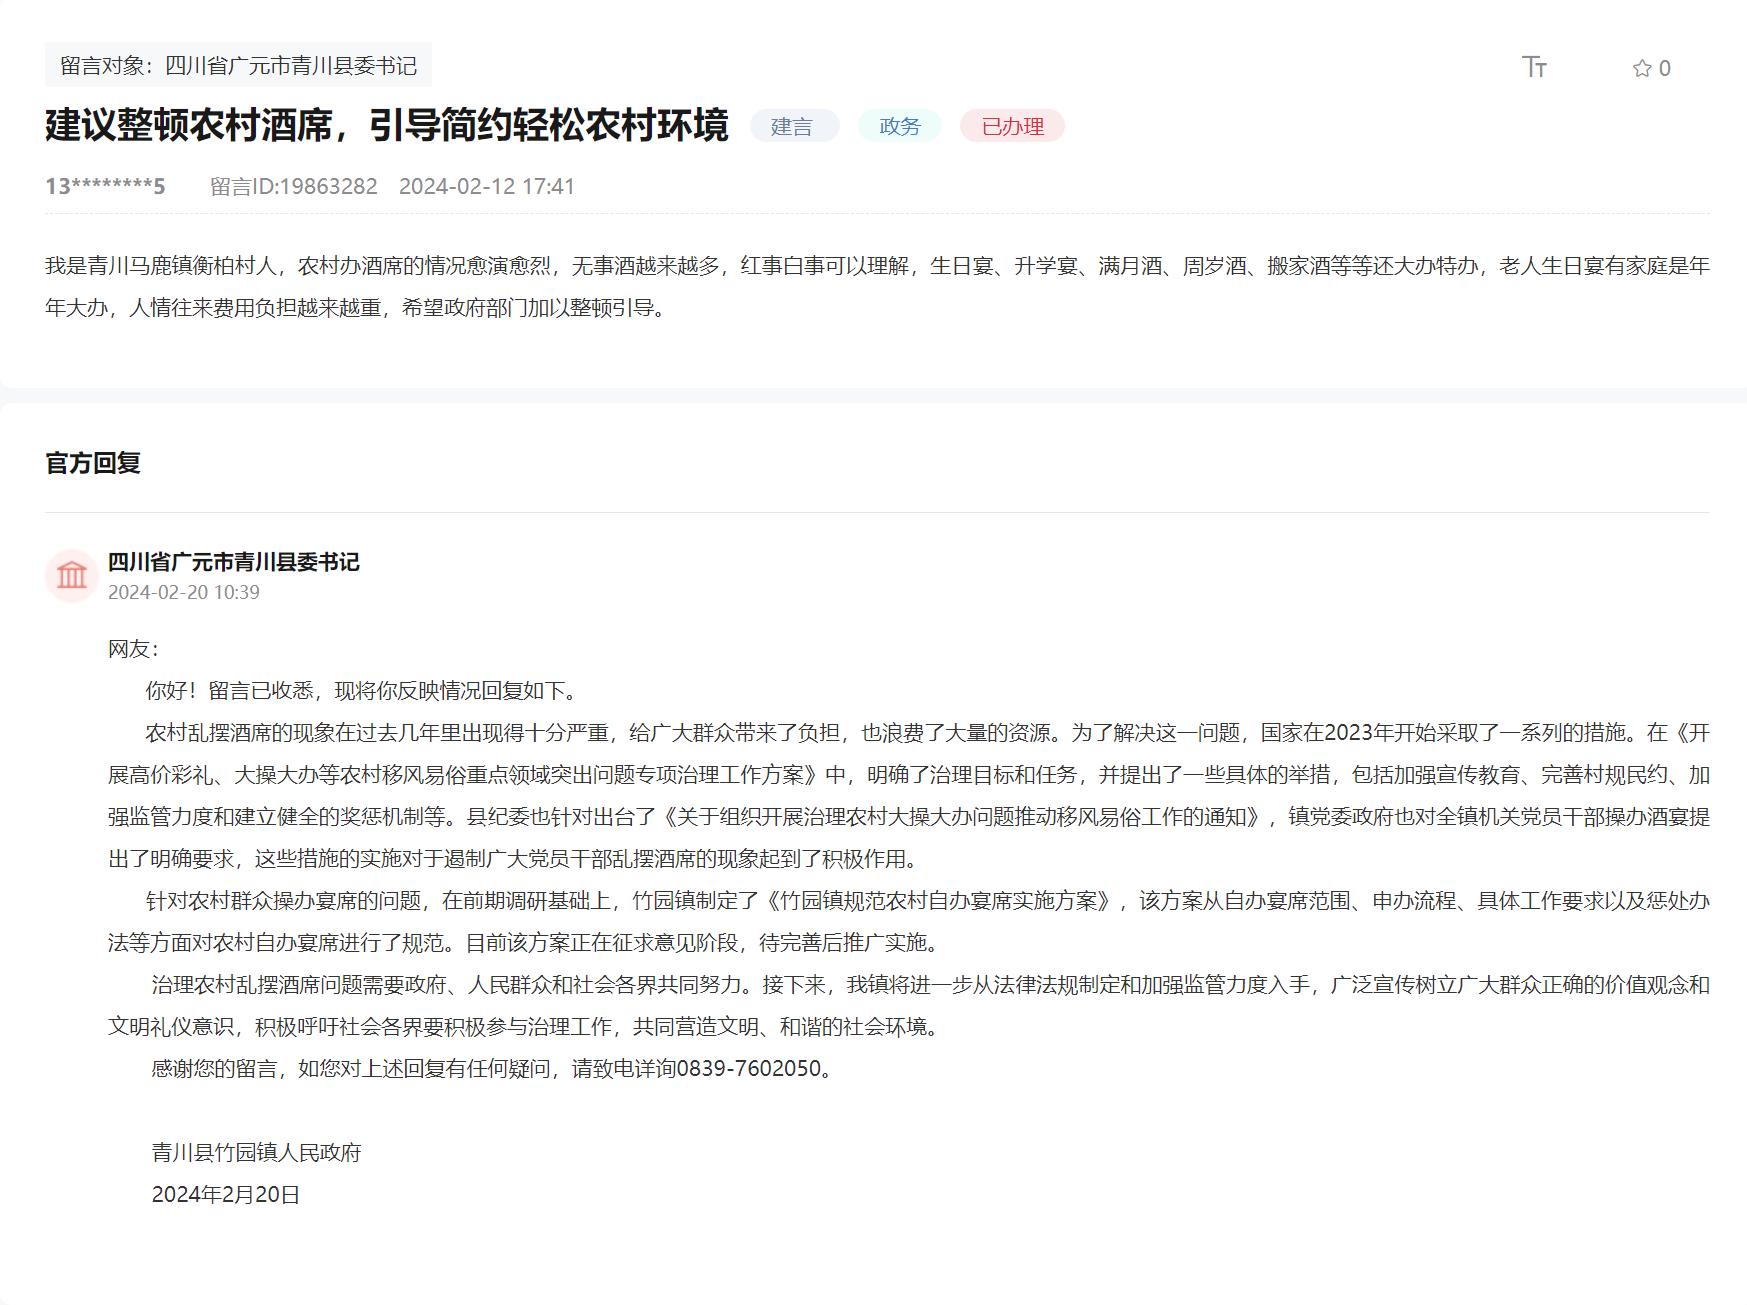Select the 建言 tag

[792, 126]
